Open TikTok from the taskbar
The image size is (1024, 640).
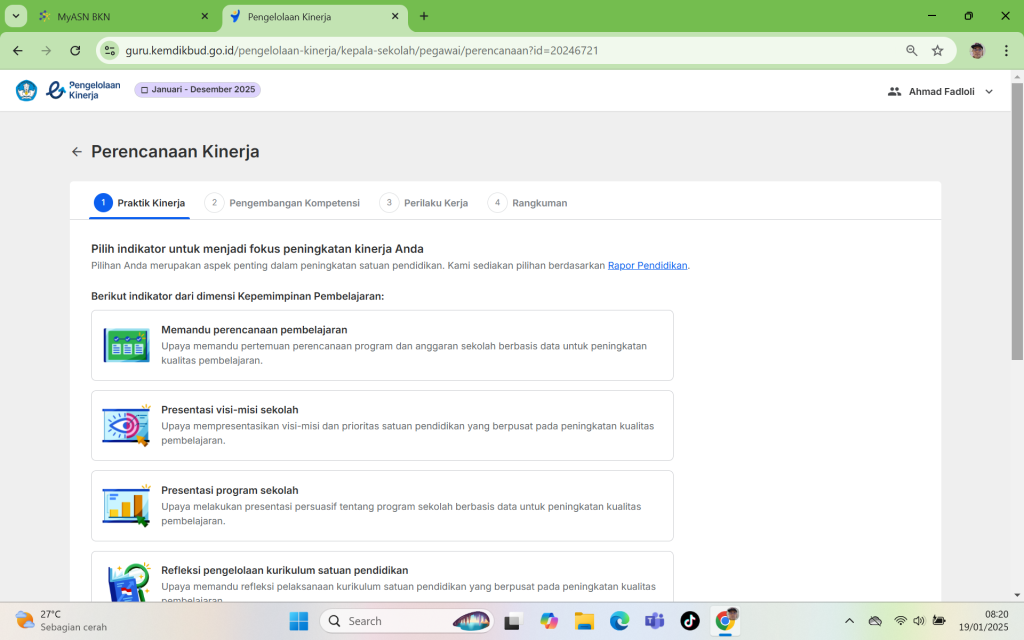pyautogui.click(x=690, y=621)
